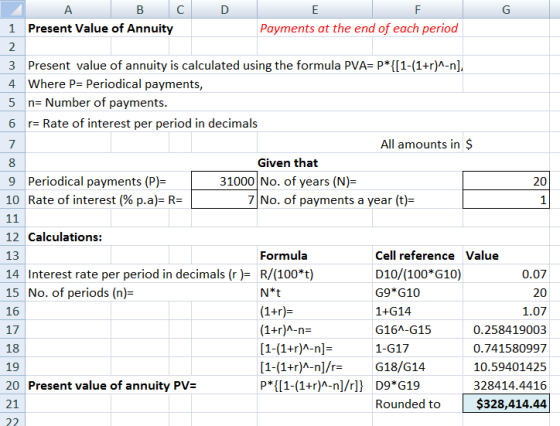Select column A header

[x=68, y=9]
